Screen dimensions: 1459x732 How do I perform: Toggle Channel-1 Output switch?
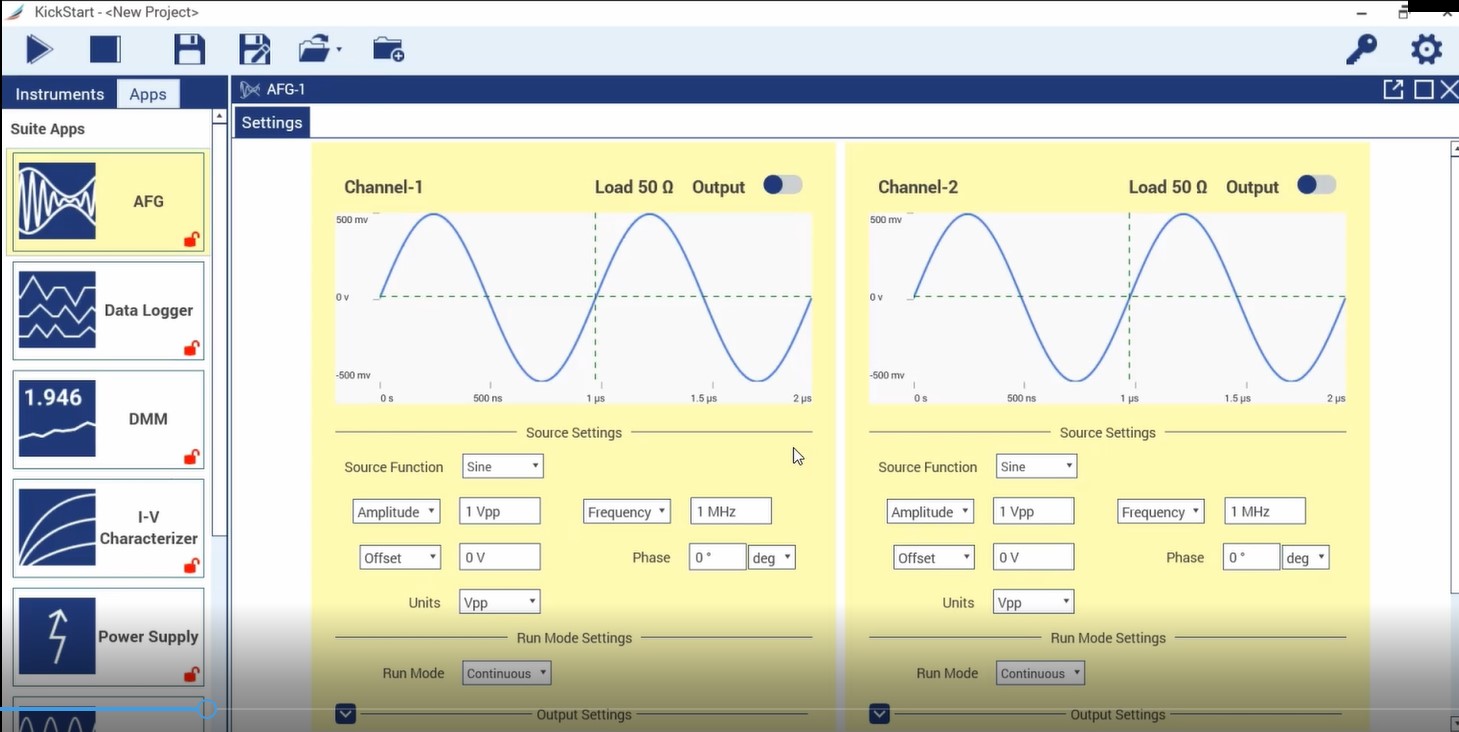(782, 185)
